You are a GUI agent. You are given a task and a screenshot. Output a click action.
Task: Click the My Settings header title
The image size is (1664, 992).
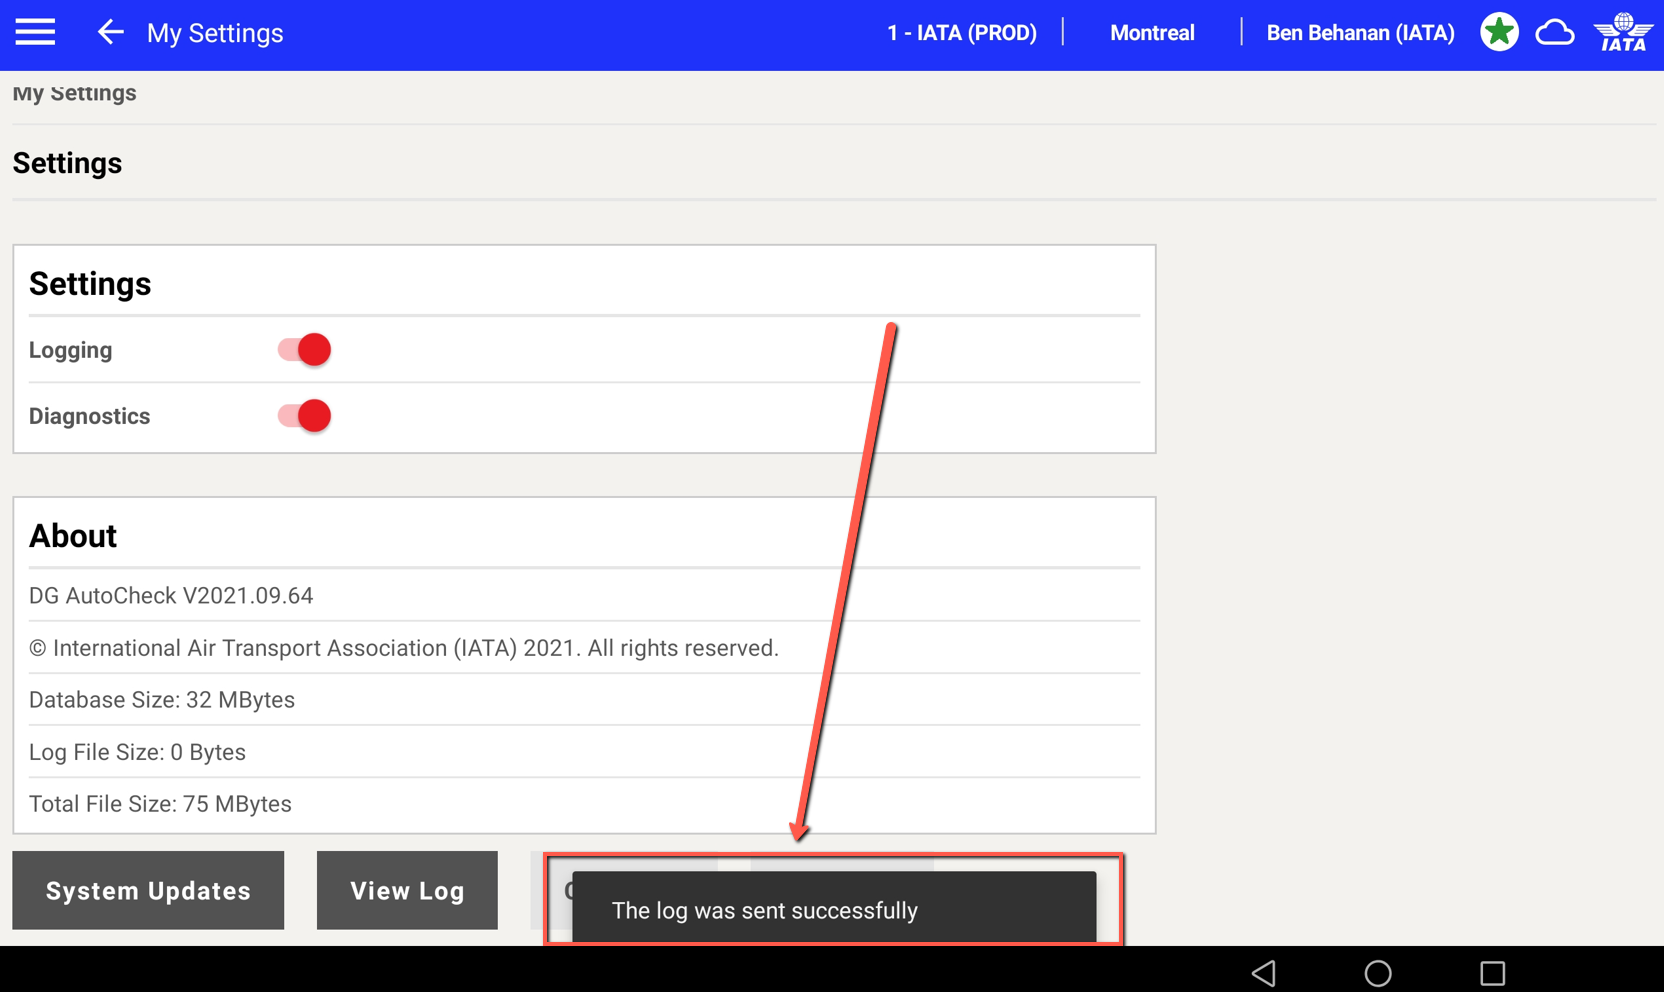[215, 33]
